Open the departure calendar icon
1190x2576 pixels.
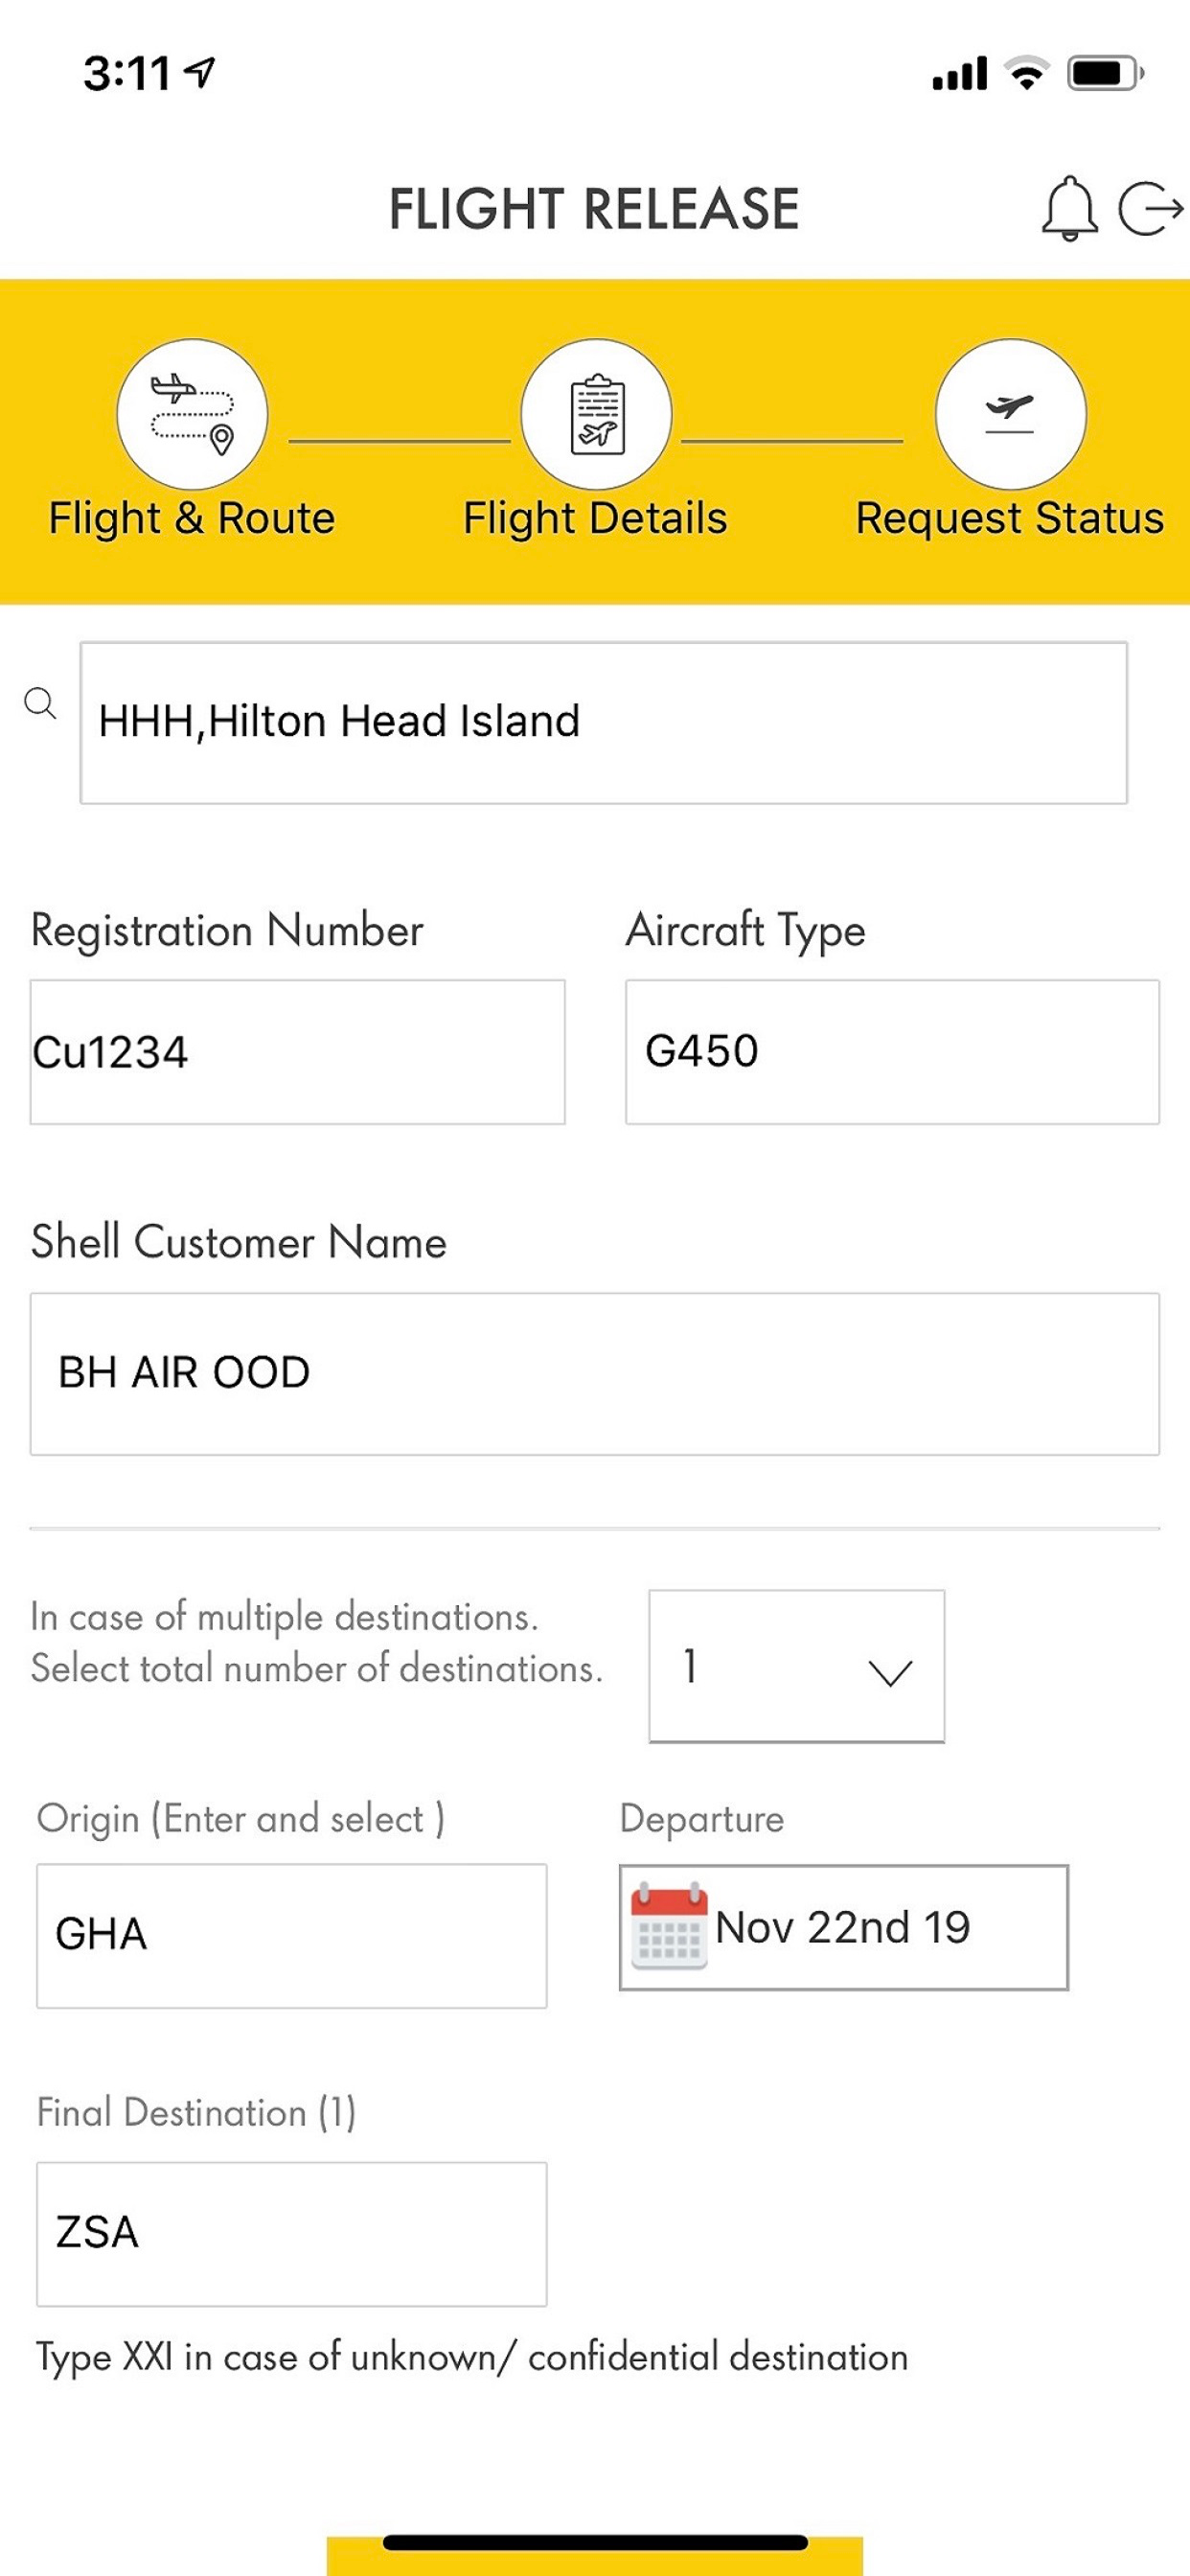(669, 1926)
